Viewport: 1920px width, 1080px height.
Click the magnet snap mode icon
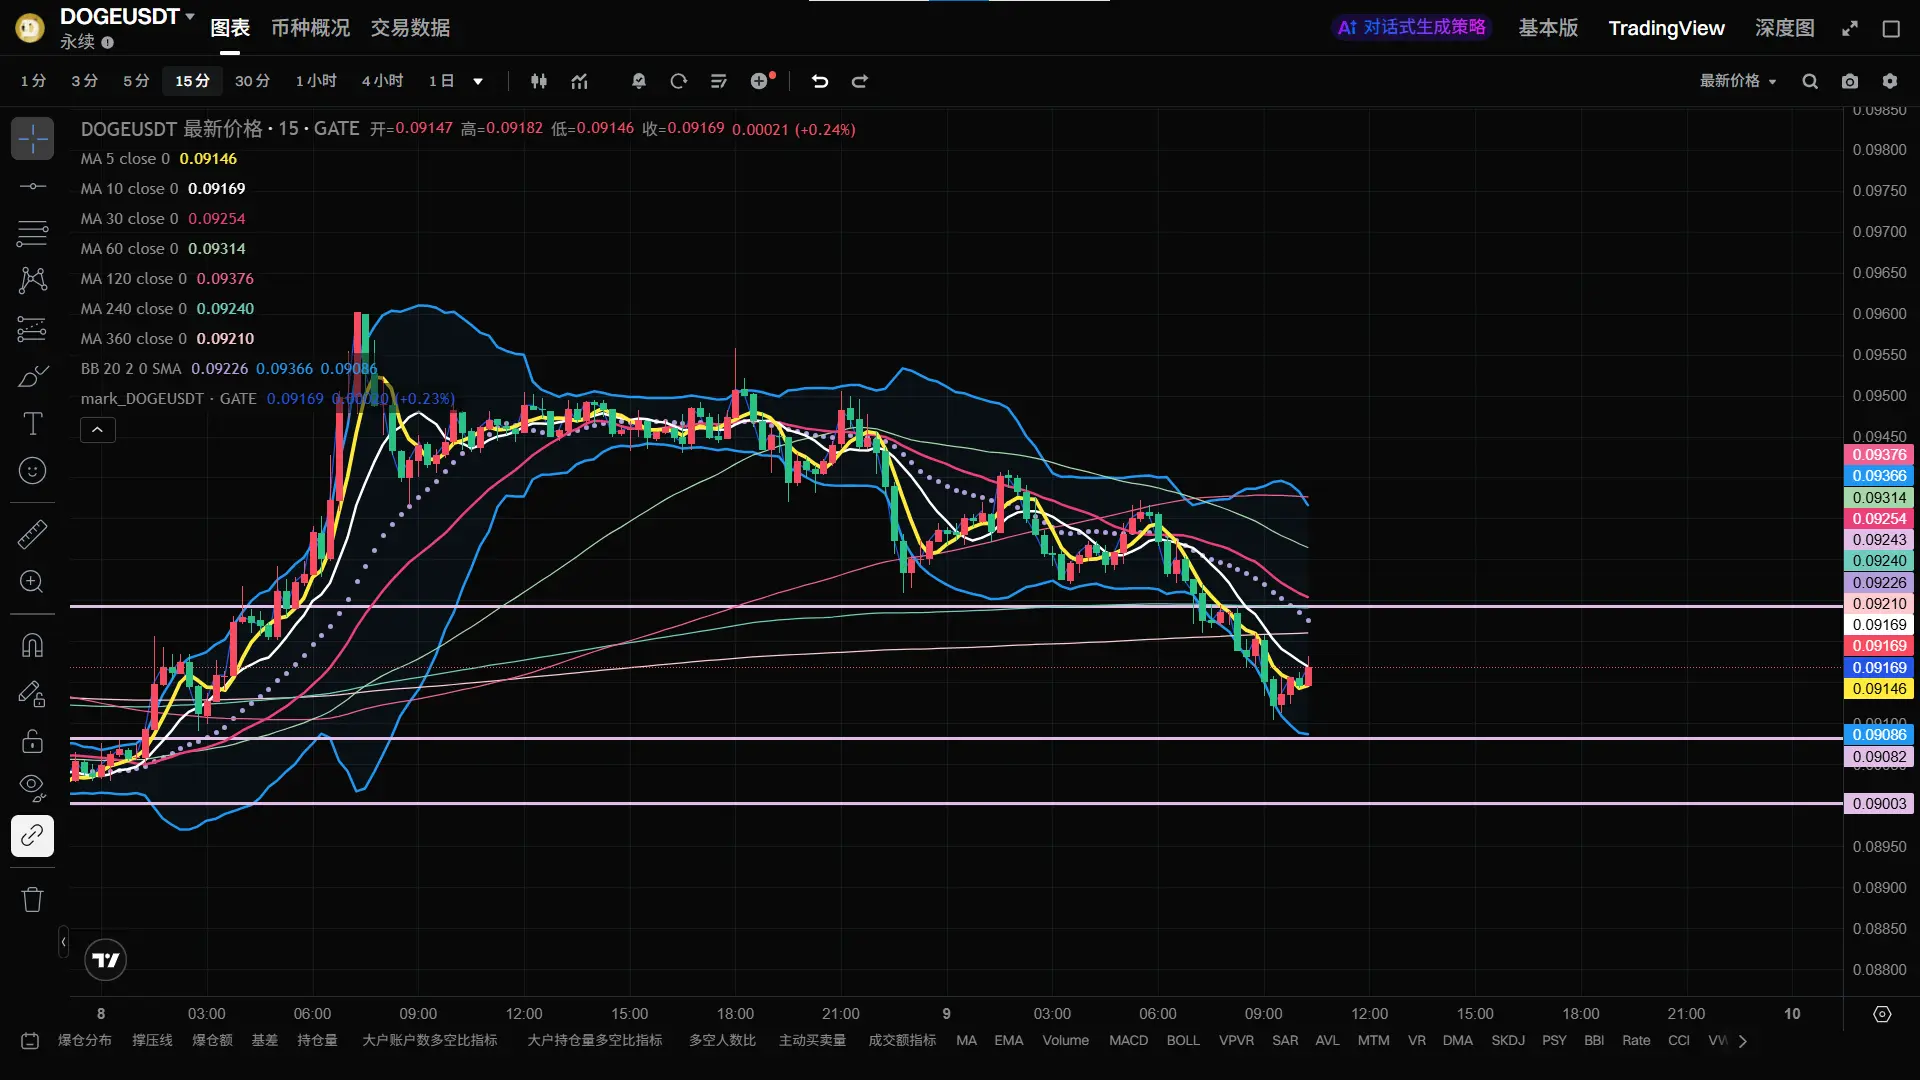coord(32,646)
